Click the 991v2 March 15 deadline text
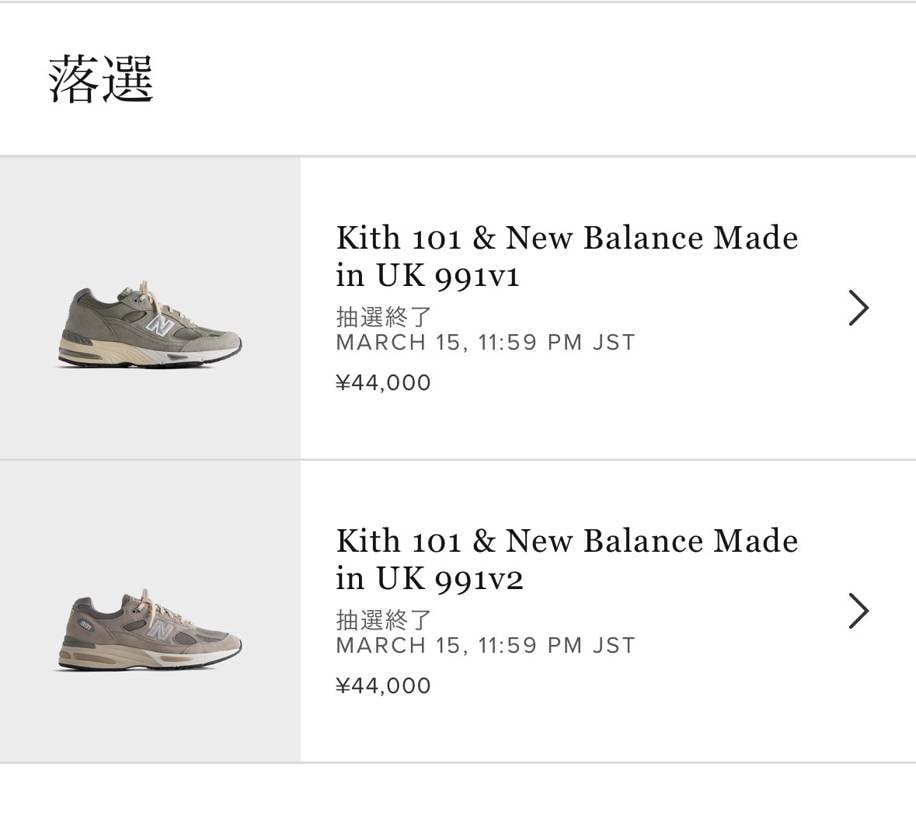 485,646
